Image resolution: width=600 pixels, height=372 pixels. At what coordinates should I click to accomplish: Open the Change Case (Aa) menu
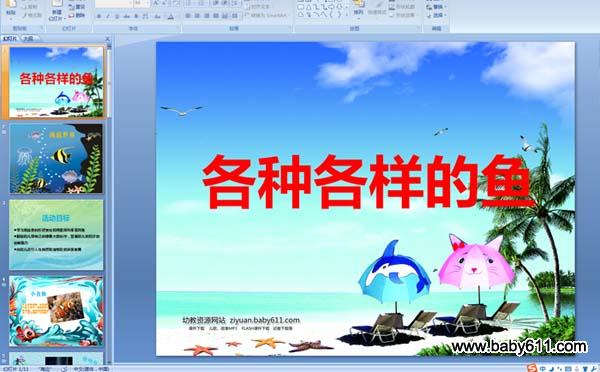[x=158, y=16]
